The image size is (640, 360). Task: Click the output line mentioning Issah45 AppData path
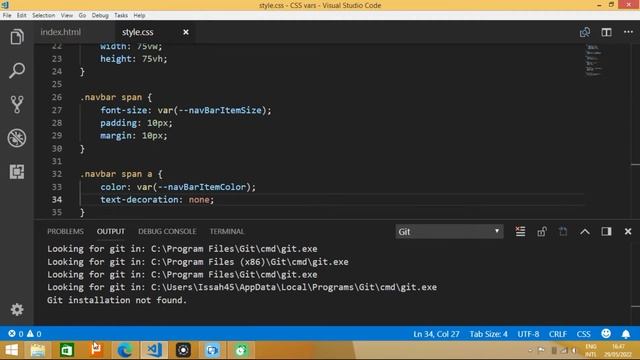tap(242, 287)
